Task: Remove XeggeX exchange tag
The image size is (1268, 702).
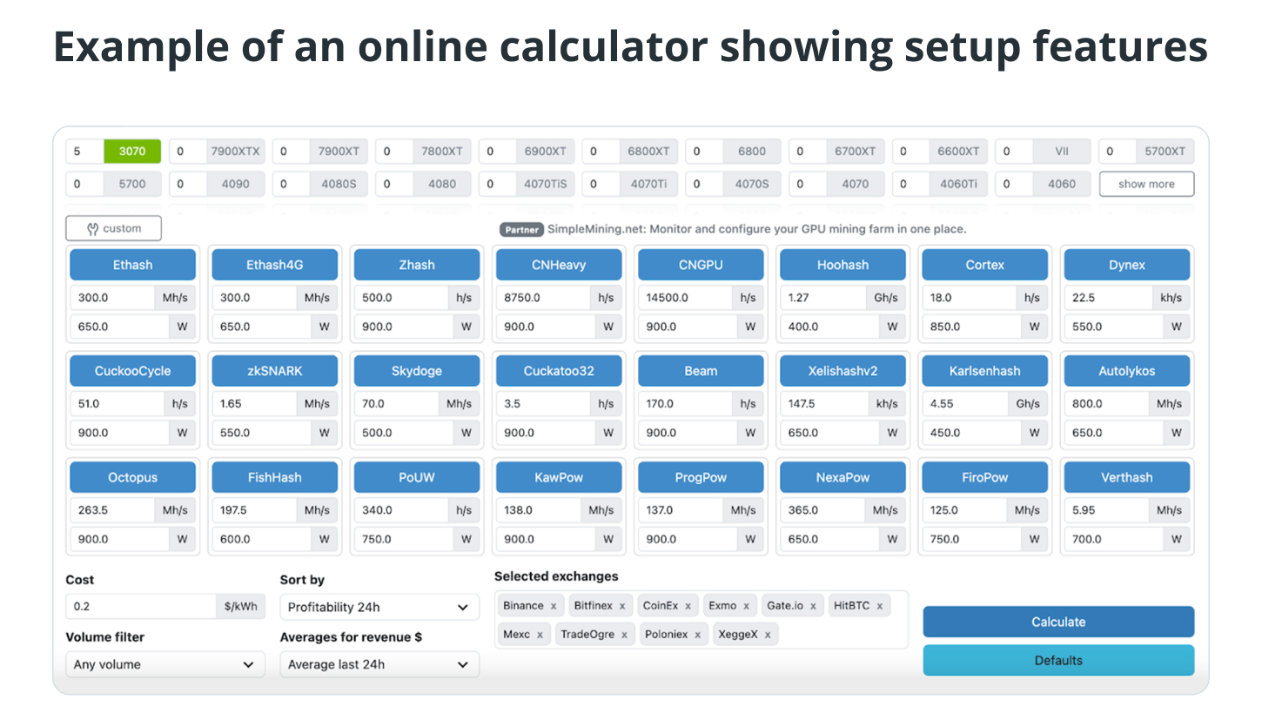Action: coord(769,634)
